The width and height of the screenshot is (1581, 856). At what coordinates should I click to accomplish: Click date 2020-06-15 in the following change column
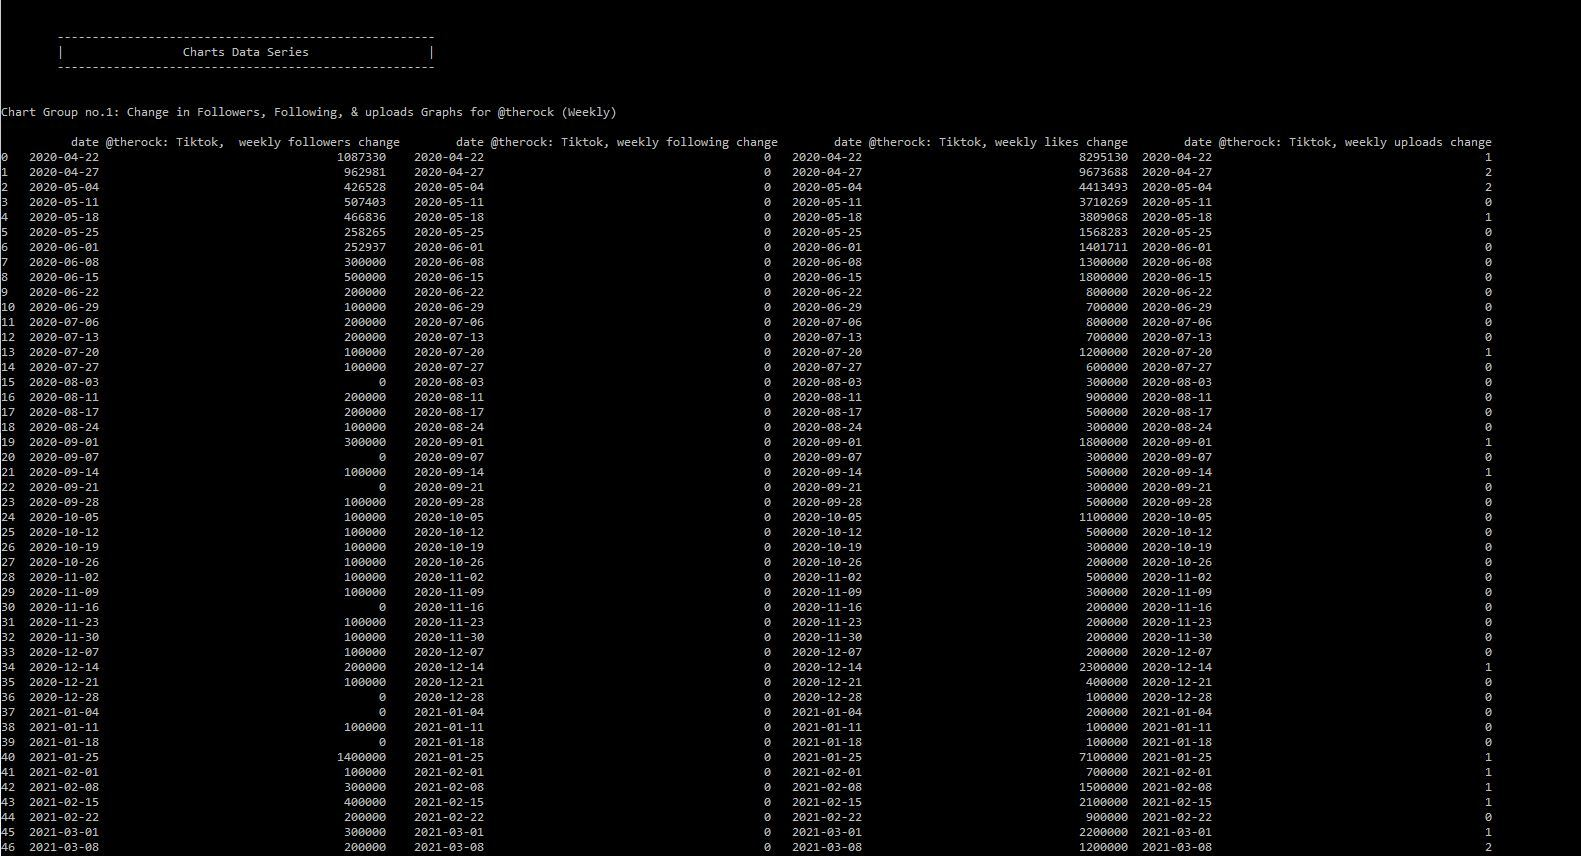click(x=449, y=277)
